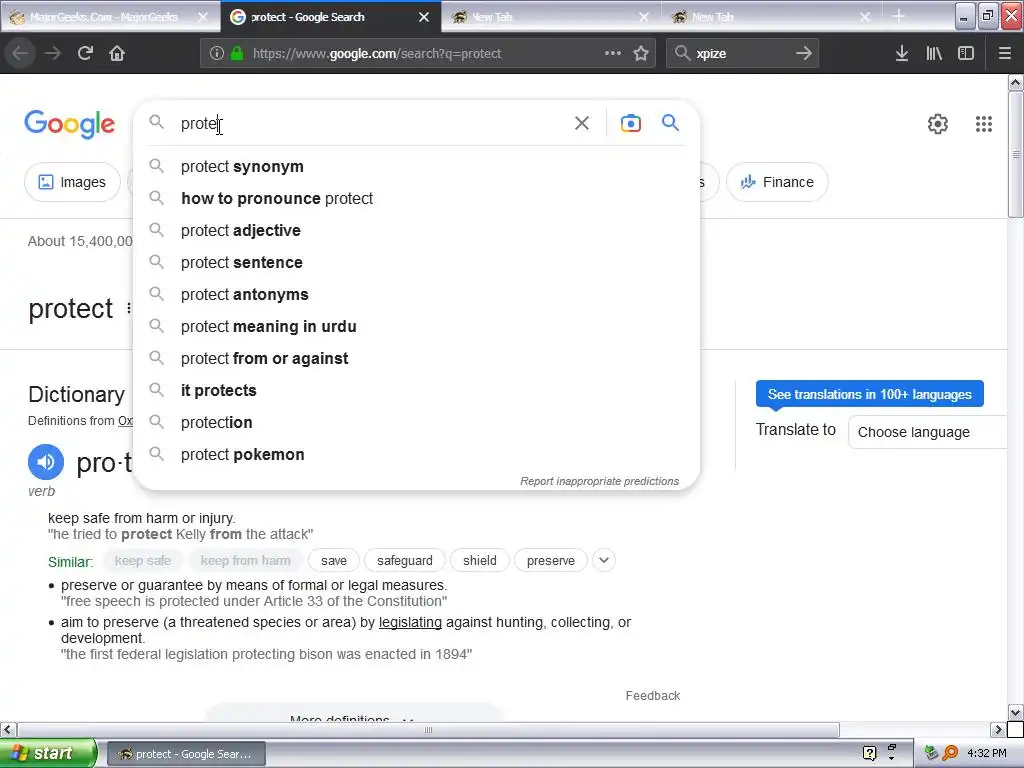
Task: Reload the current page
Action: point(85,53)
